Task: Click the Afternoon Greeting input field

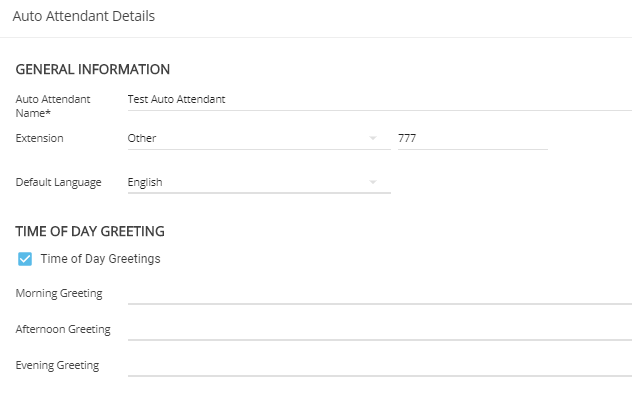Action: 380,330
